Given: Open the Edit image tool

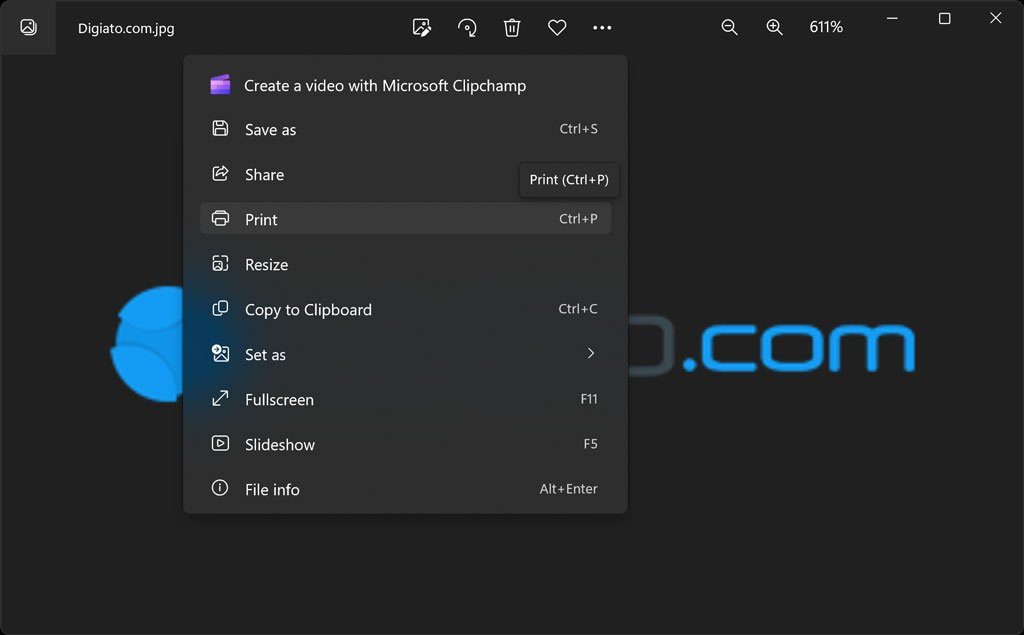Looking at the screenshot, I should (422, 27).
